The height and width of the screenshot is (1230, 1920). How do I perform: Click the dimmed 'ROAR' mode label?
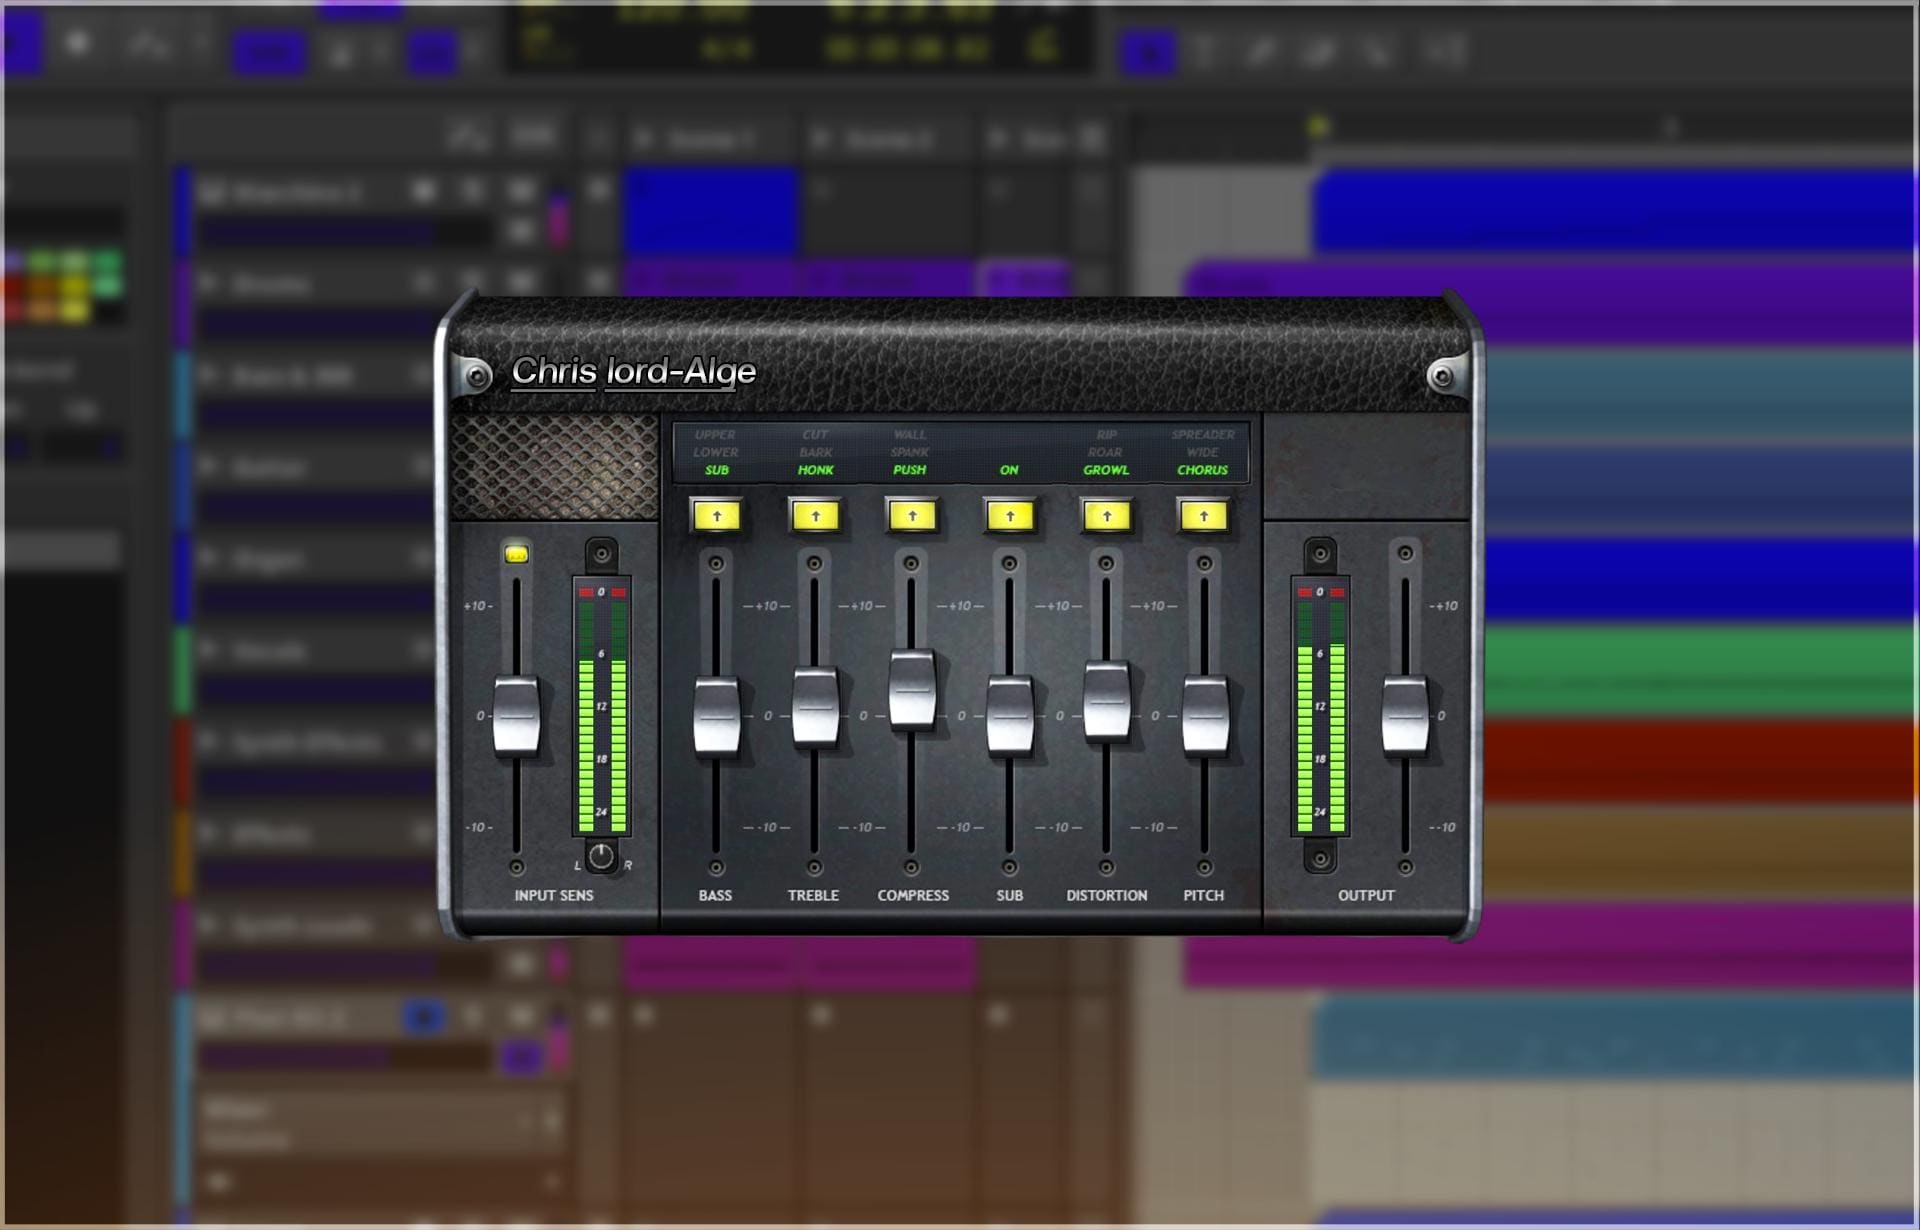click(x=1105, y=452)
